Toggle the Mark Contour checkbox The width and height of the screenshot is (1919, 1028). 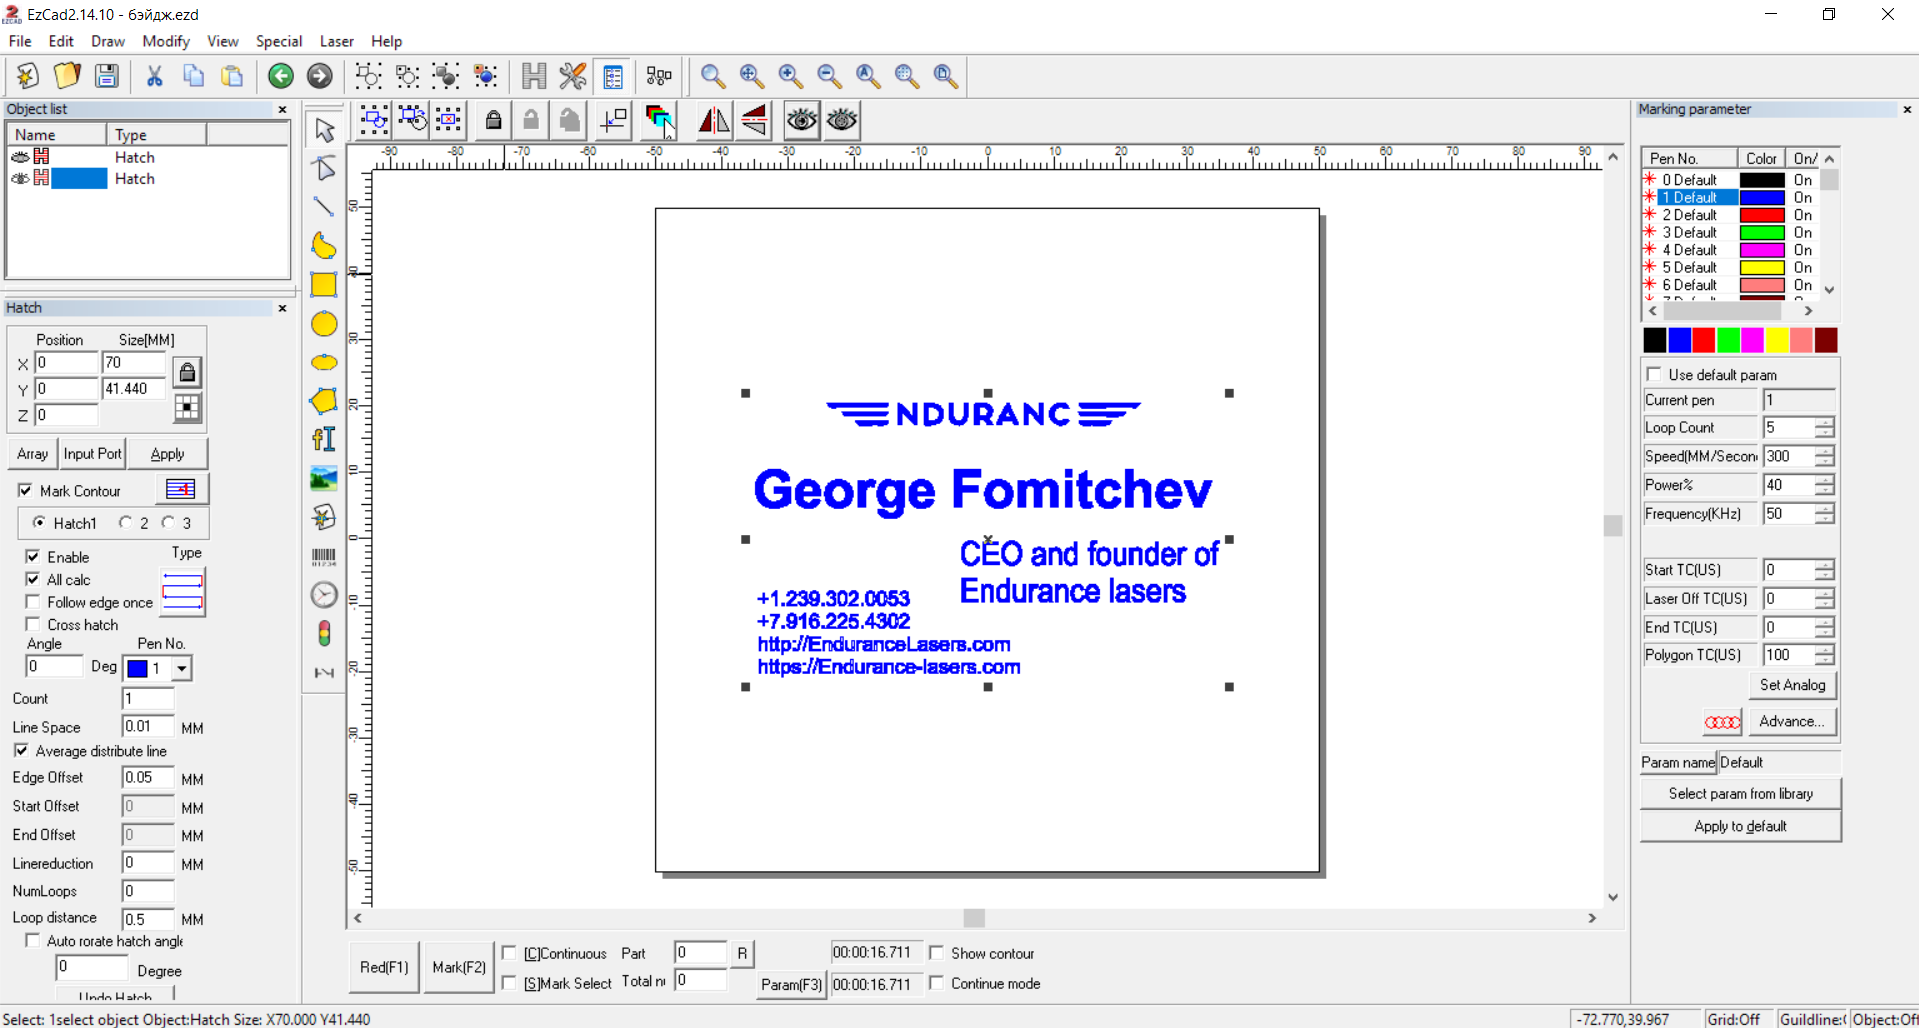(x=25, y=491)
